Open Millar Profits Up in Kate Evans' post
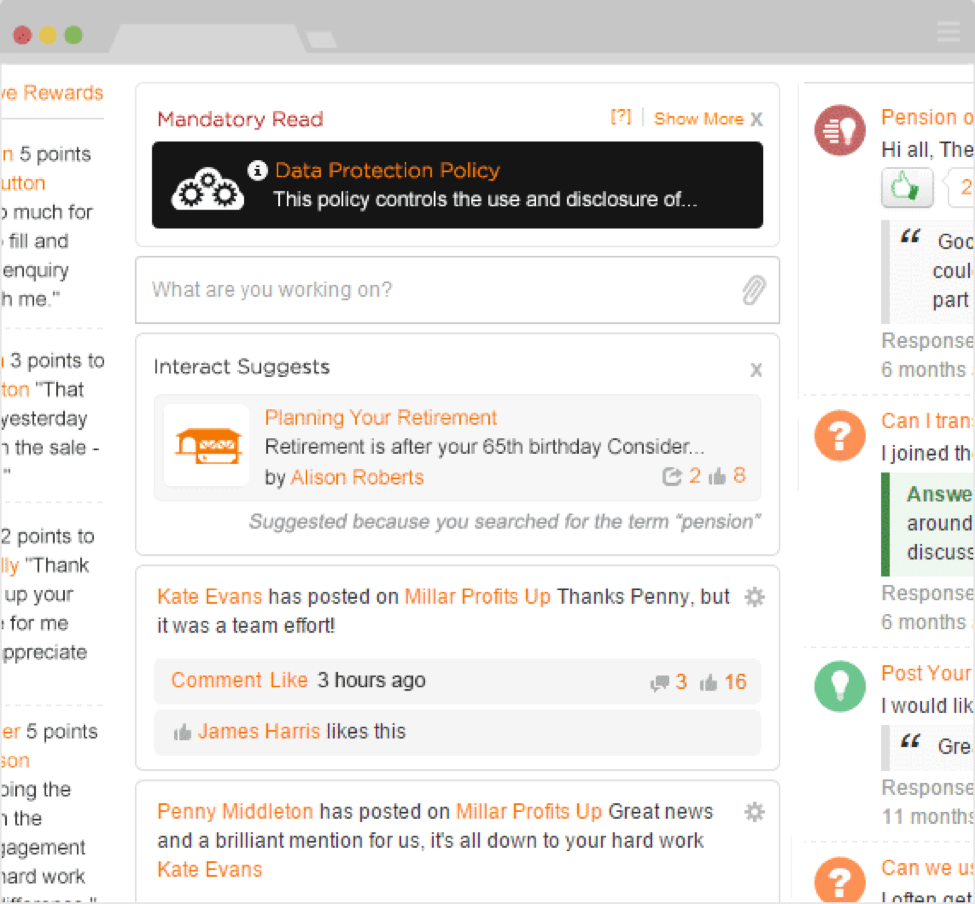Screen dimensions: 975x904 tap(477, 596)
